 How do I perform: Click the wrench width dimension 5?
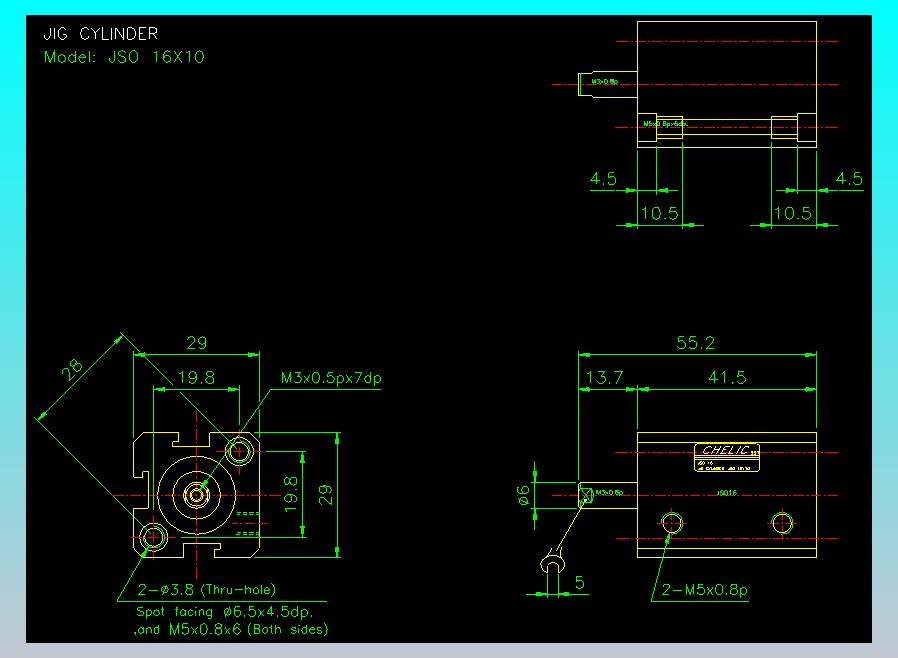pos(580,583)
